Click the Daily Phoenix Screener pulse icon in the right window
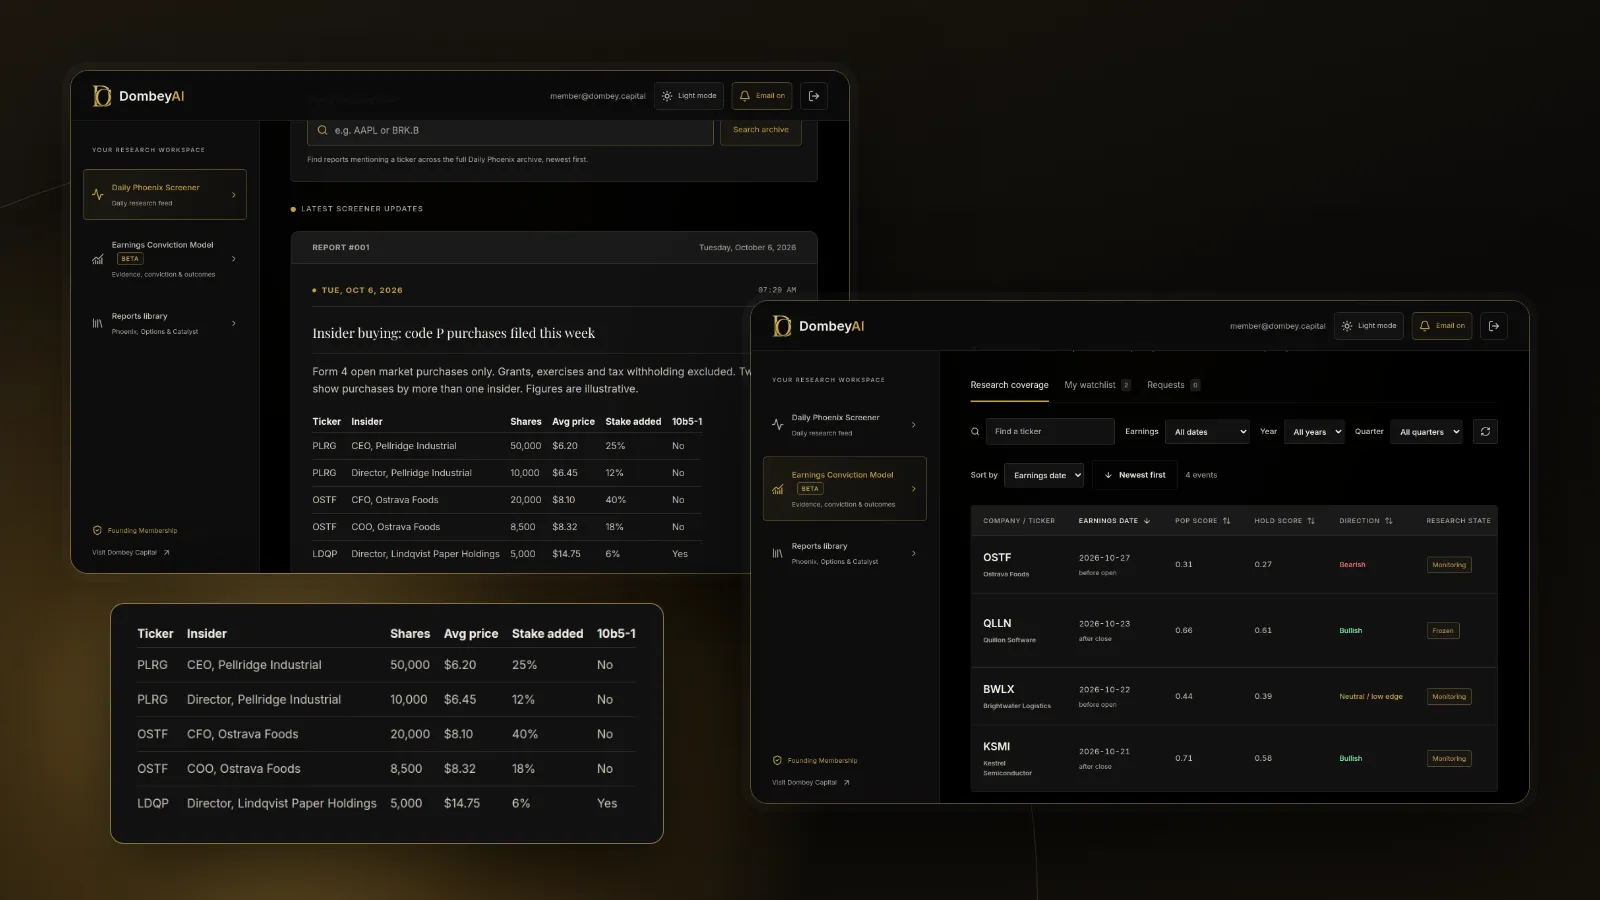The height and width of the screenshot is (900, 1600). point(777,425)
